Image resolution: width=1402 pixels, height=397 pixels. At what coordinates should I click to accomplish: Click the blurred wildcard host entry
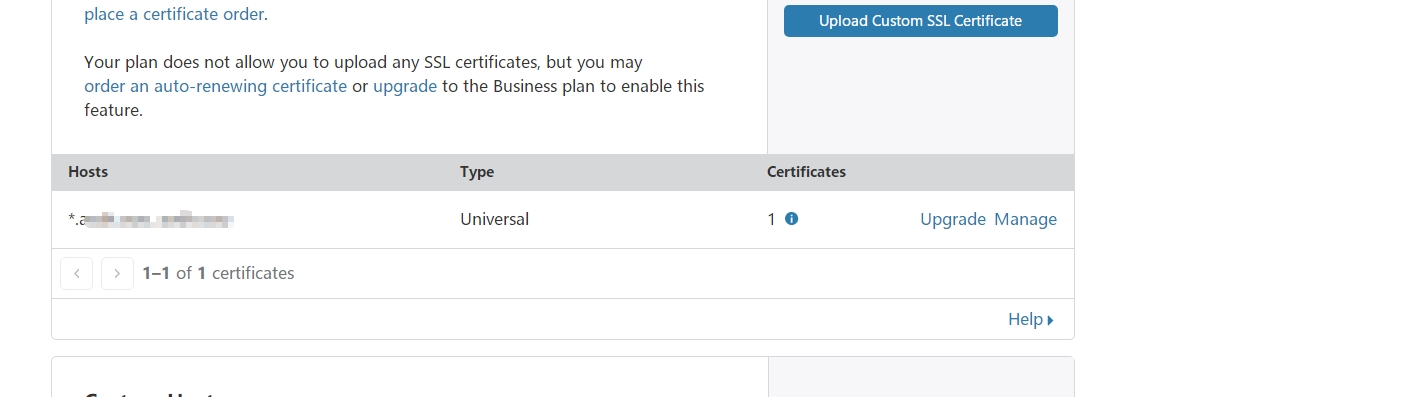tap(151, 219)
